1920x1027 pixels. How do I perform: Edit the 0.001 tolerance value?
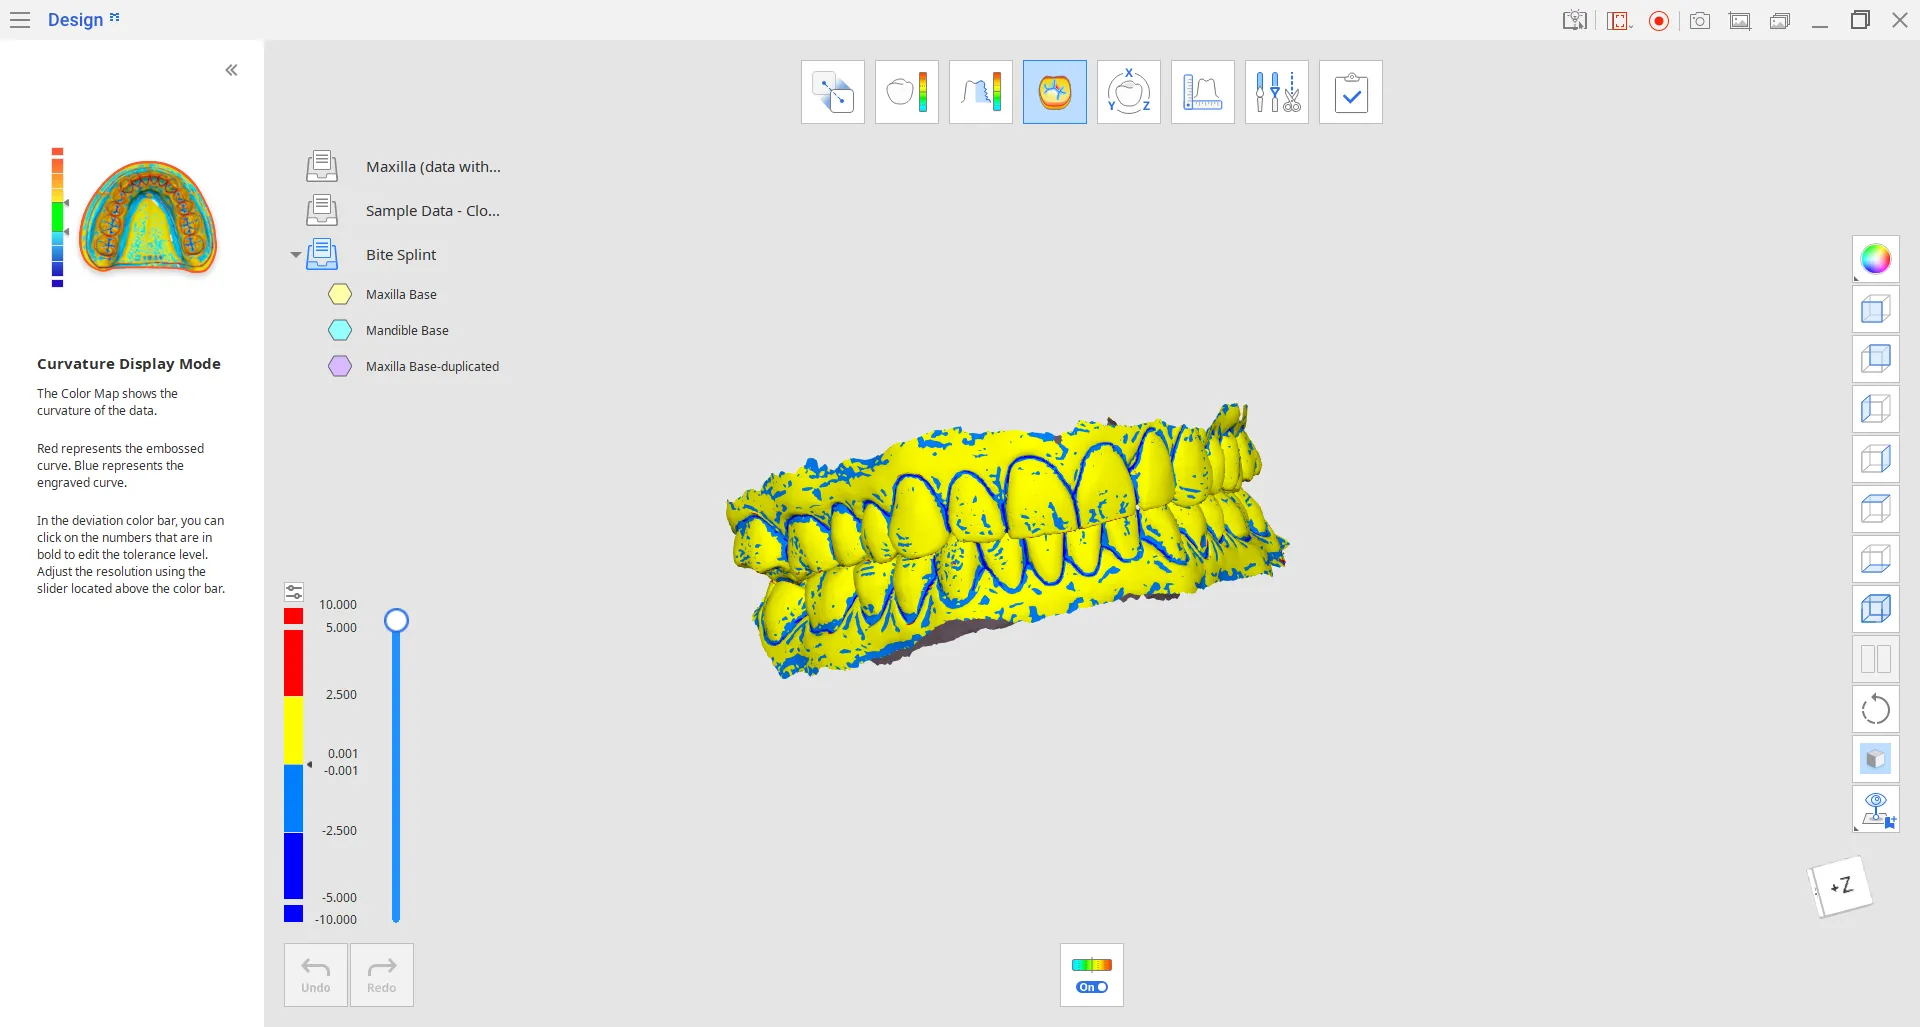(343, 754)
